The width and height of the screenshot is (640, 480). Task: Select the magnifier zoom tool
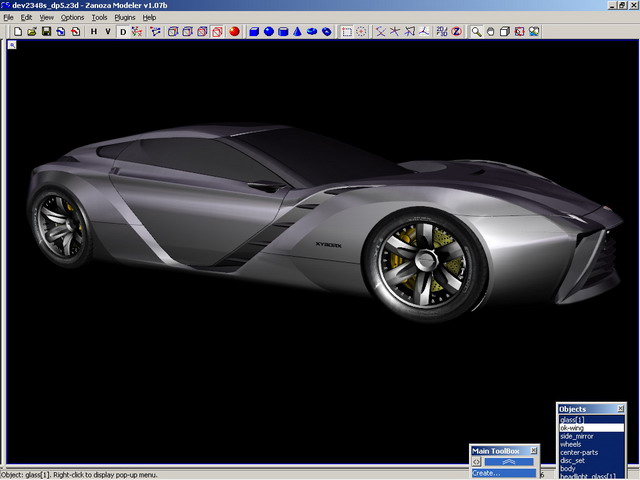pos(477,31)
